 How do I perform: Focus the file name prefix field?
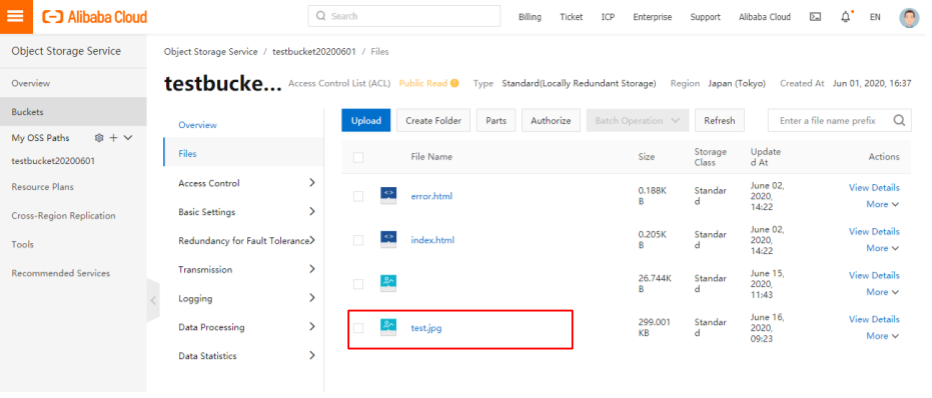(839, 121)
